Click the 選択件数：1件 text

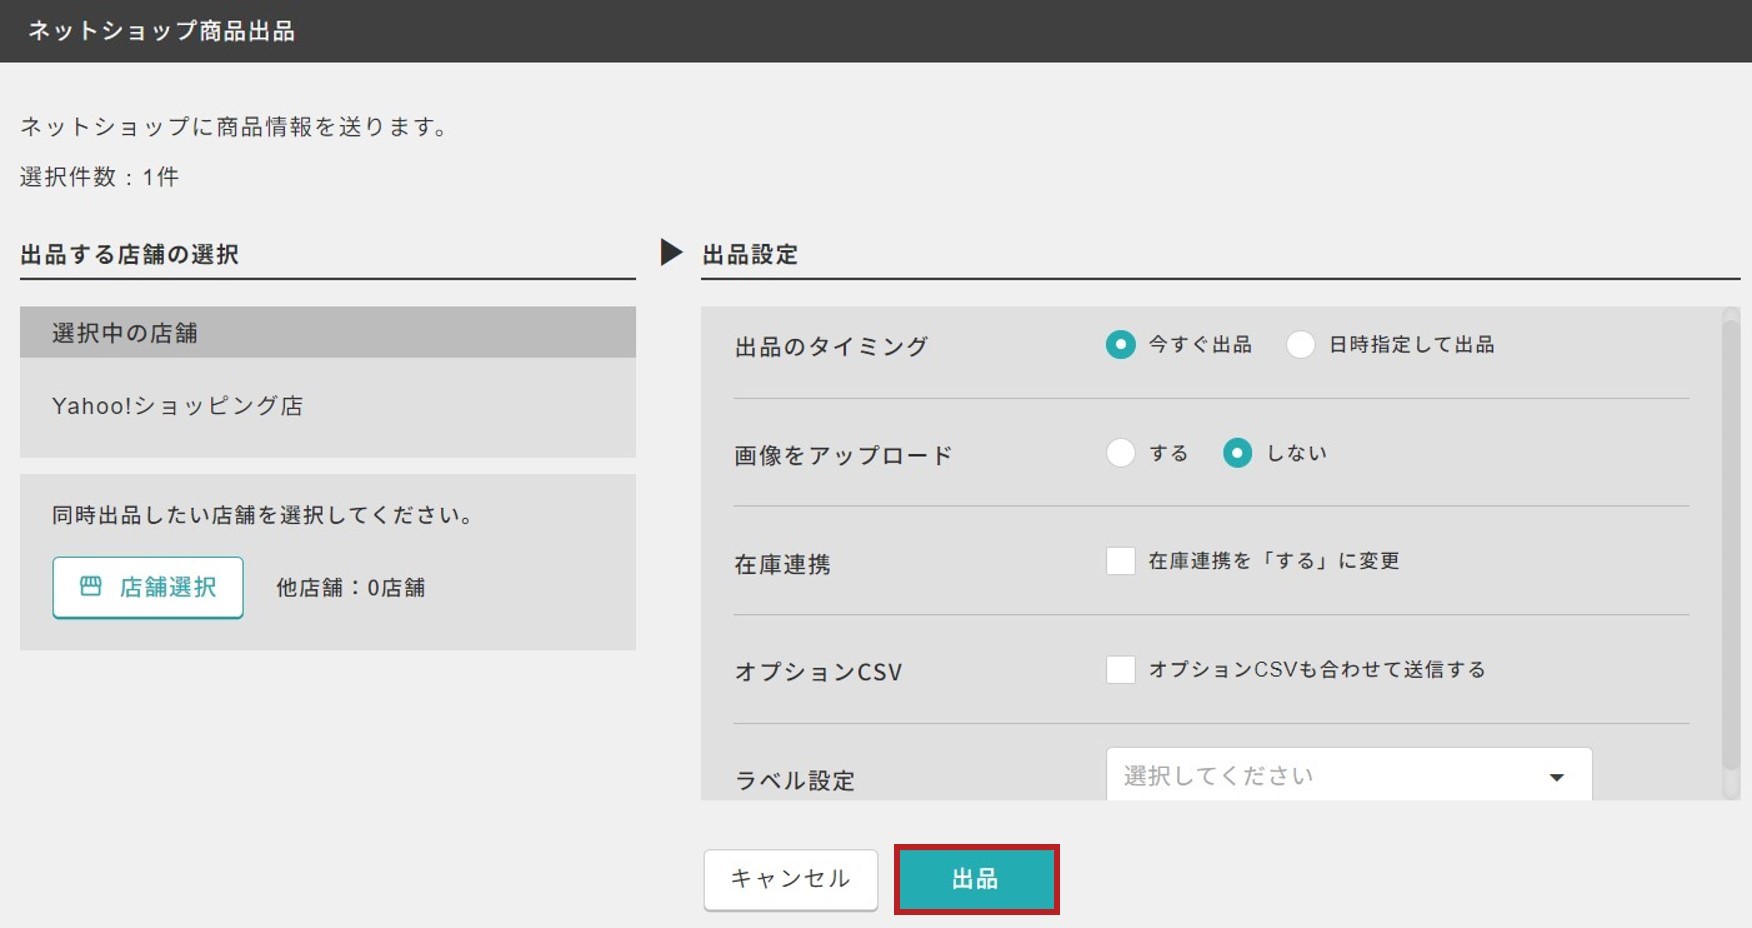(99, 177)
